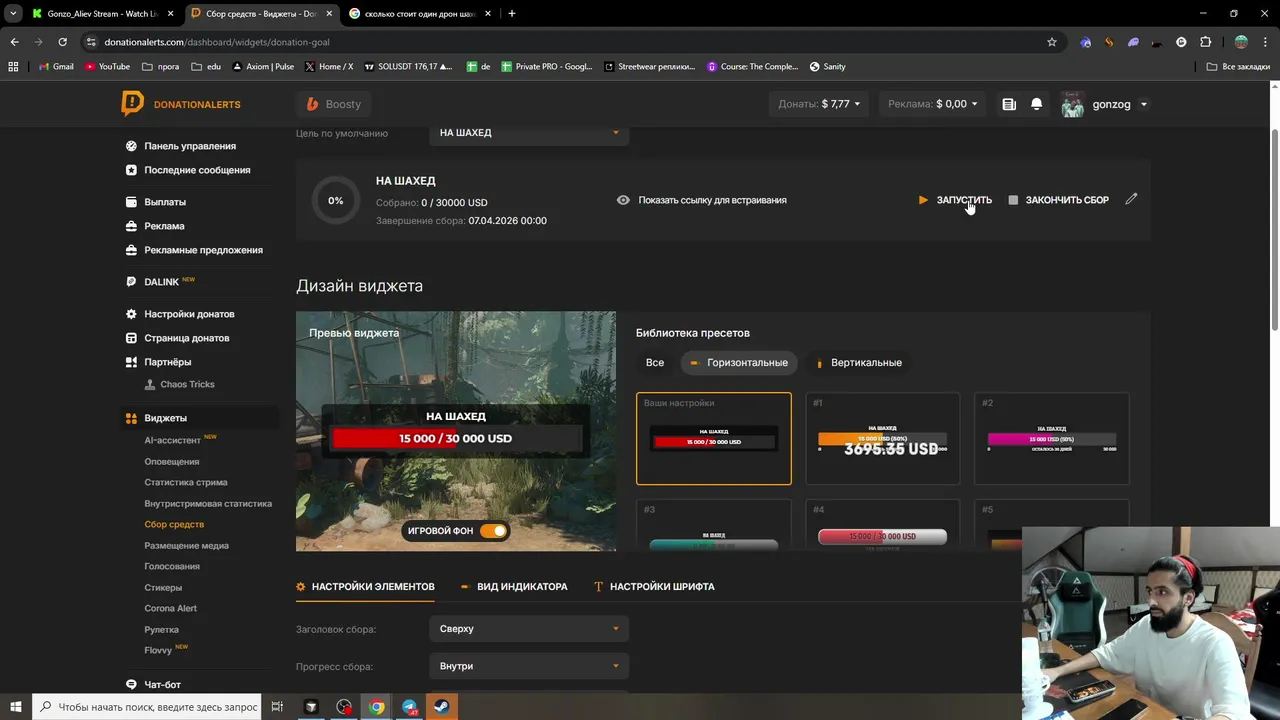Image resolution: width=1280 pixels, height=720 pixels.
Task: Switch to НАСТРОЙКИ ШРИФТА tab
Action: coord(654,586)
